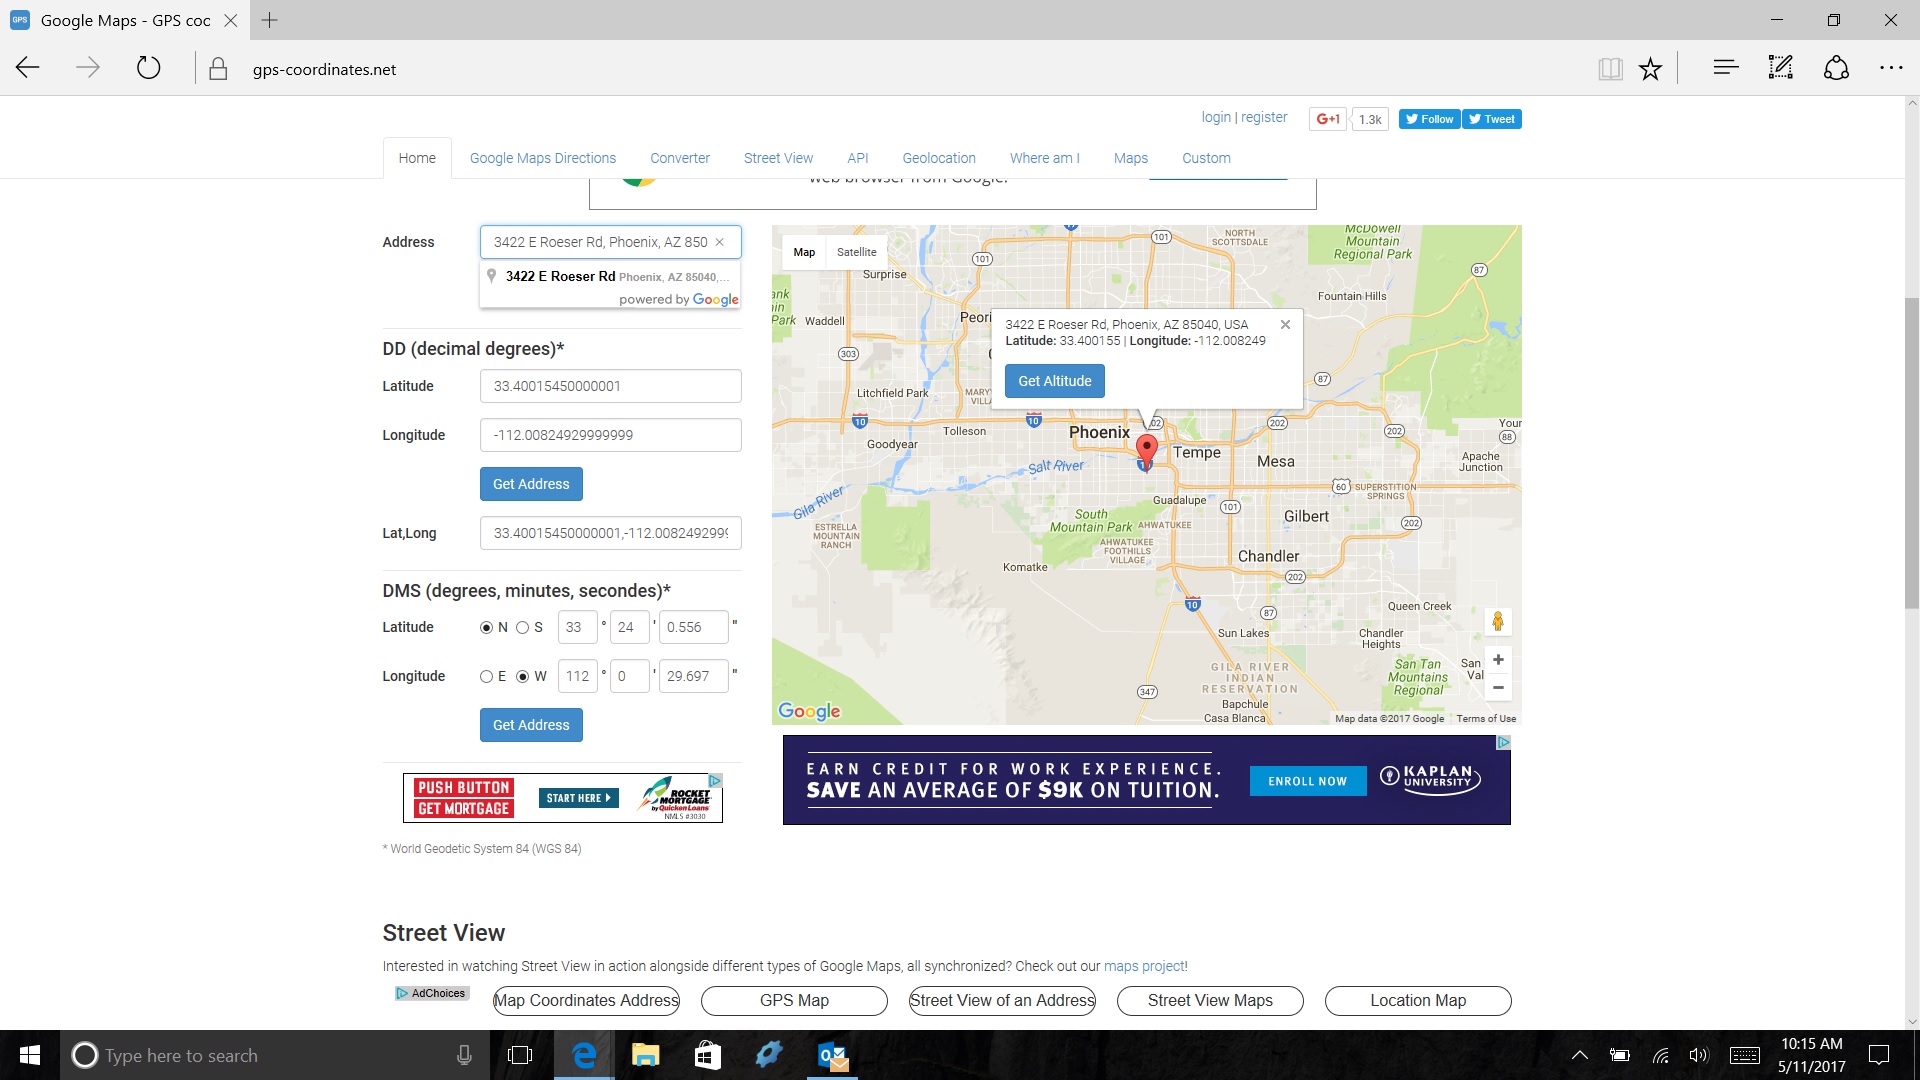Make a web note pen icon
The width and height of the screenshot is (1920, 1080).
(x=1780, y=68)
